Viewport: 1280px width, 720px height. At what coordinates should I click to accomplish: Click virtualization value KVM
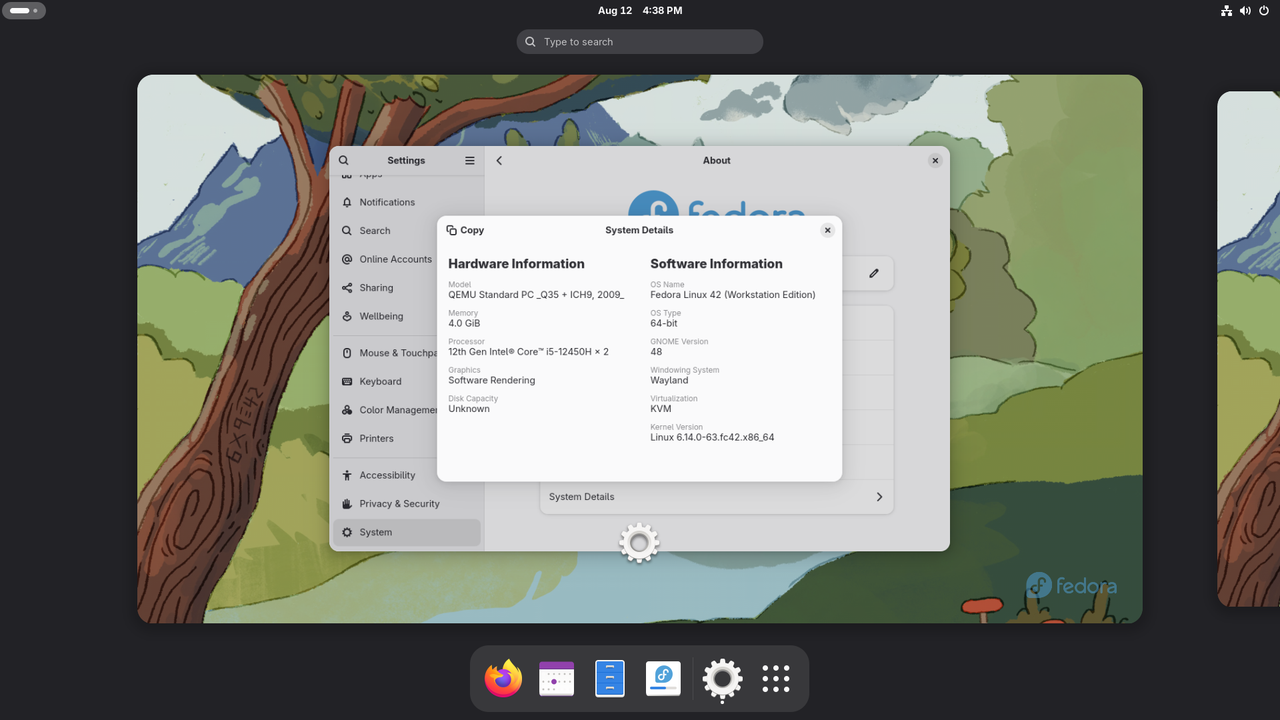[660, 409]
